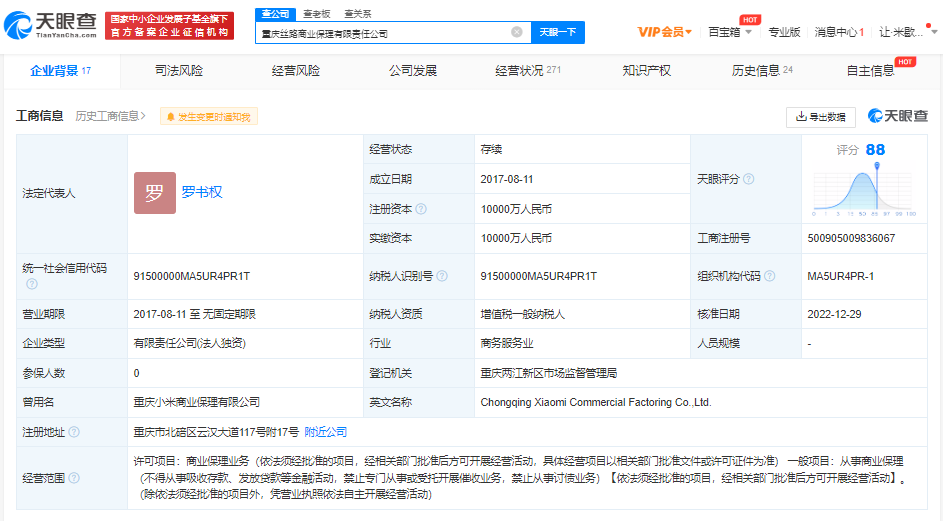Screen dimensions: 943x521
Task: Open help icon next to 经营范围
Action: tap(74, 478)
